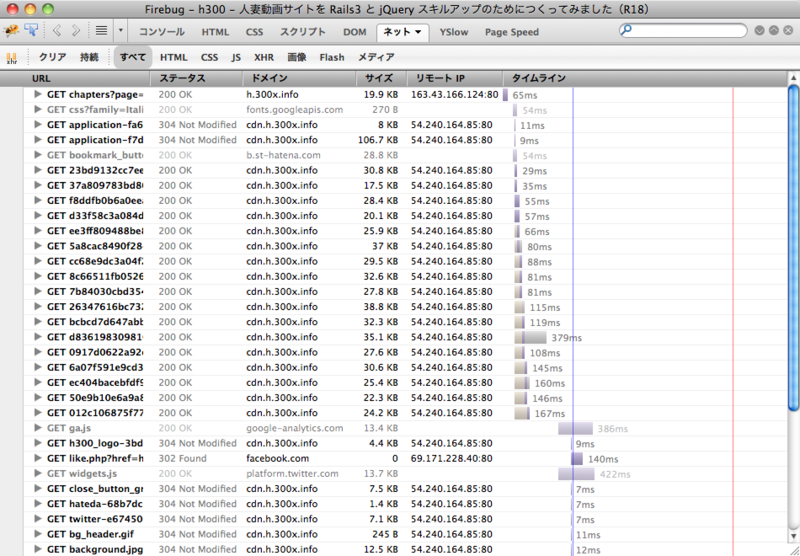This screenshot has height=556, width=800.
Task: Expand the GET bg_header.gif request
Action: [x=38, y=534]
